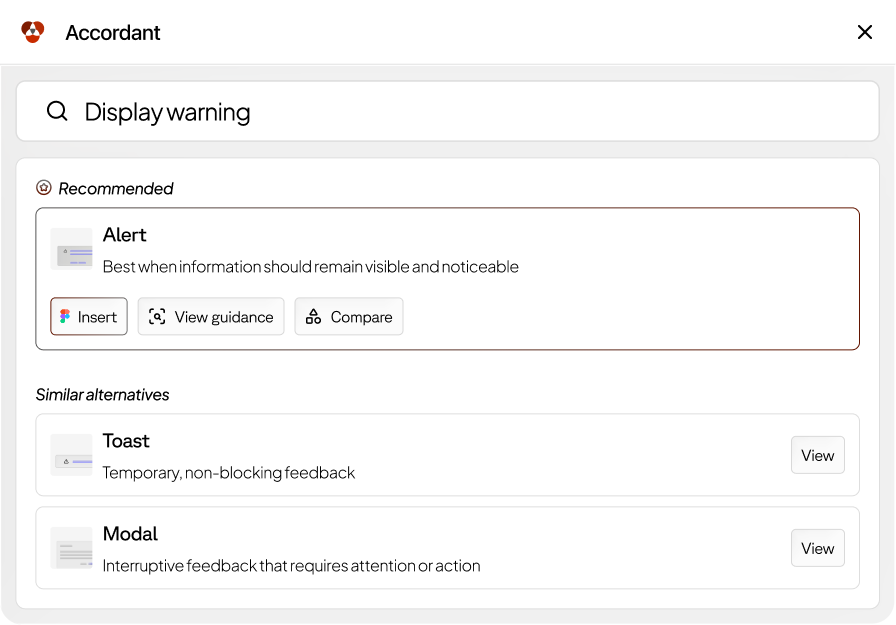Open the Modal component thumbnail
Image resolution: width=896 pixels, height=625 pixels.
(71, 548)
